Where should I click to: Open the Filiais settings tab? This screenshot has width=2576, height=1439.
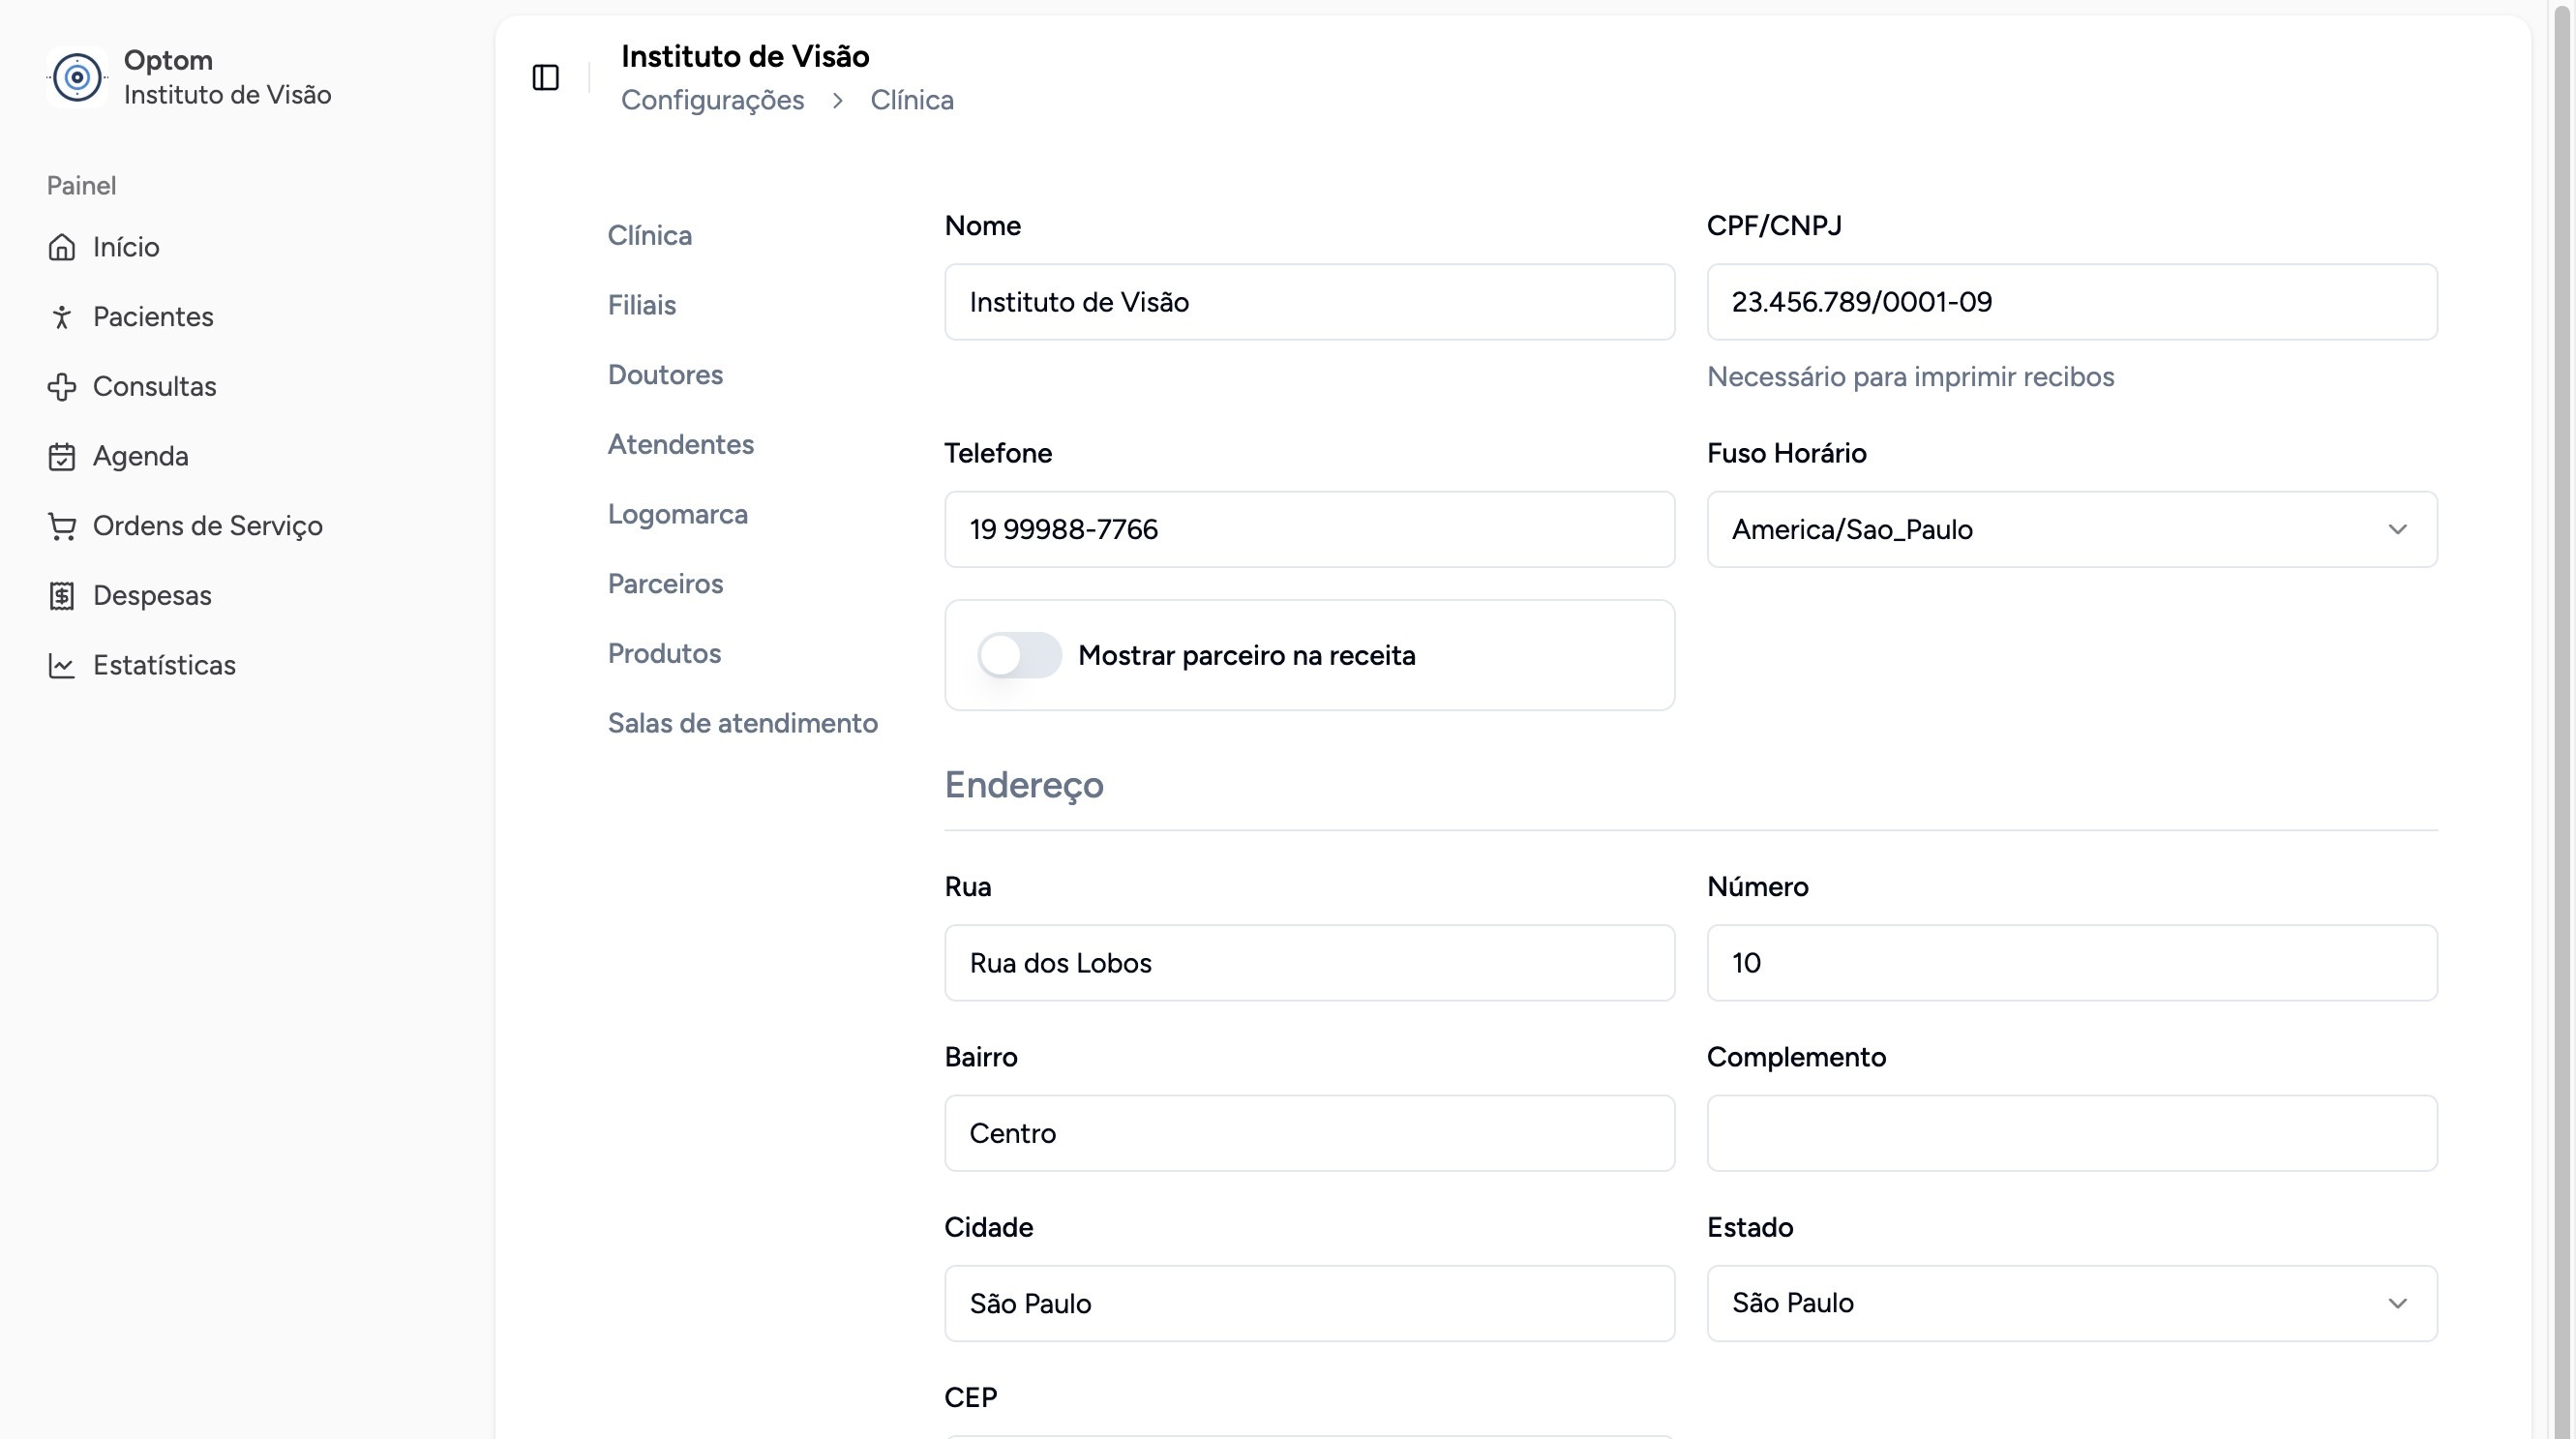[642, 305]
